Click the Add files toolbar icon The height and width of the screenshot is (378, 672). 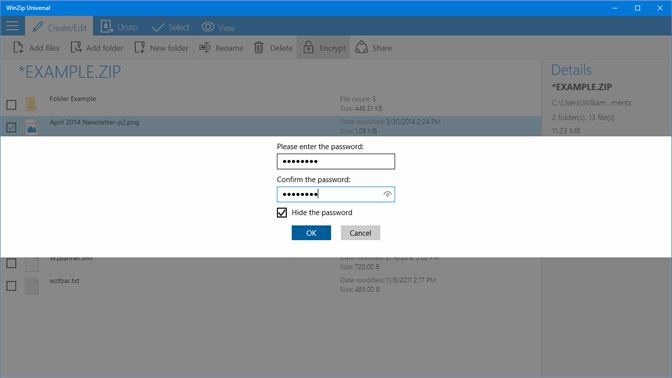[x=18, y=48]
